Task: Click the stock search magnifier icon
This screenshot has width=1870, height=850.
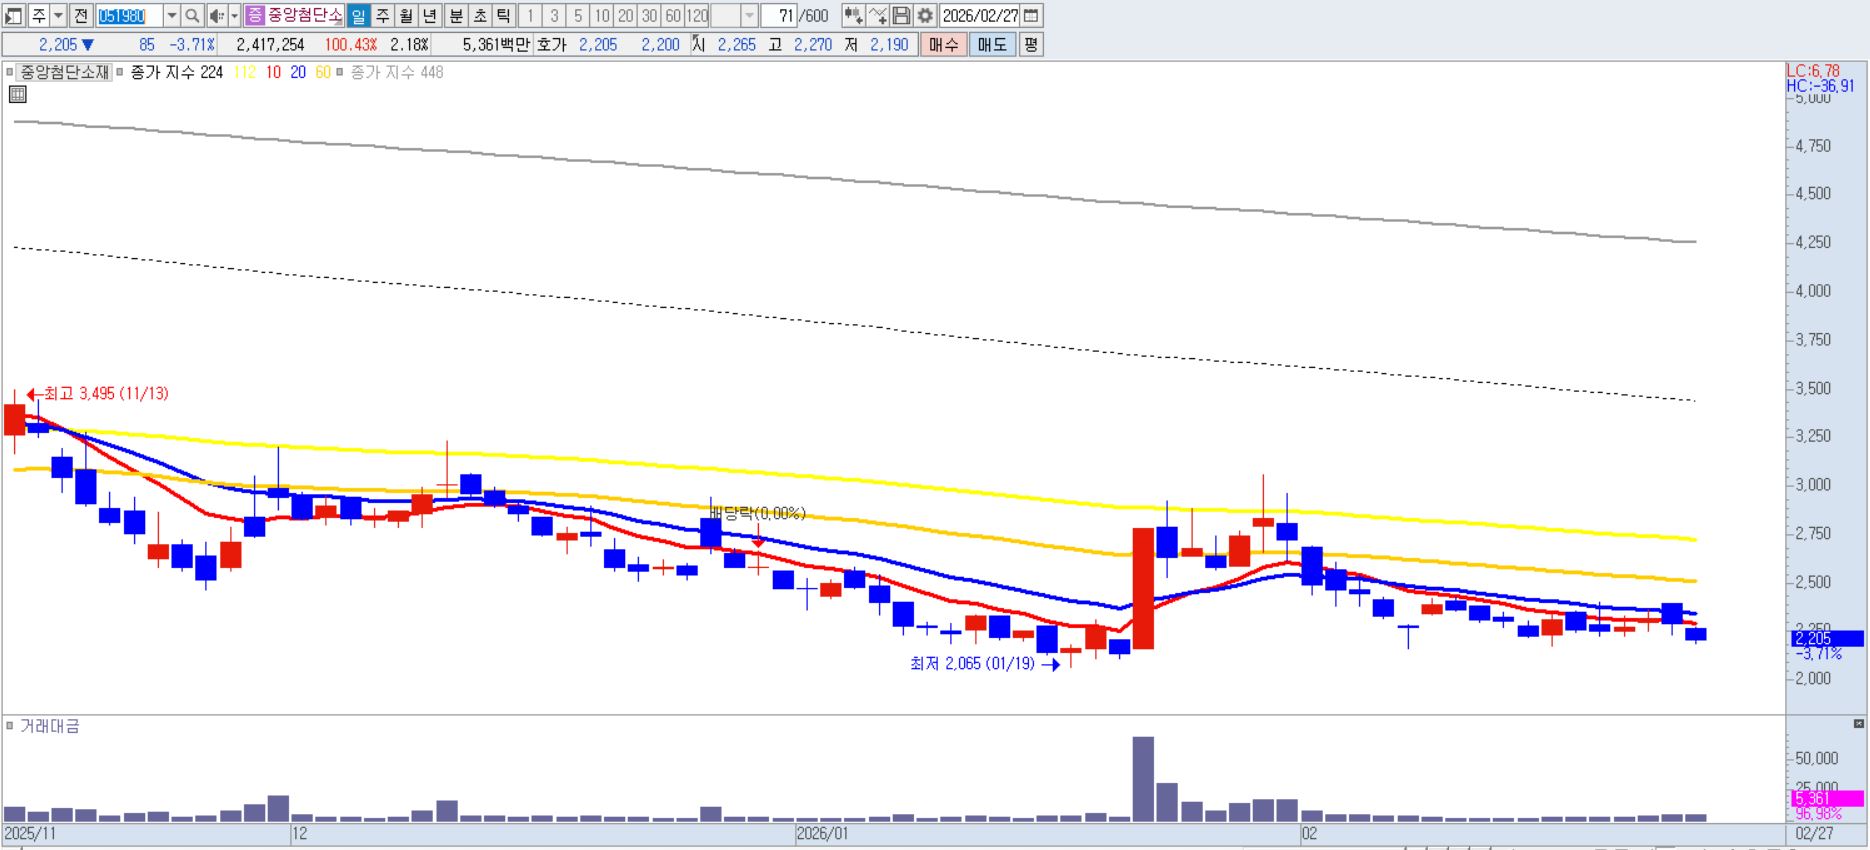Action: tap(193, 16)
